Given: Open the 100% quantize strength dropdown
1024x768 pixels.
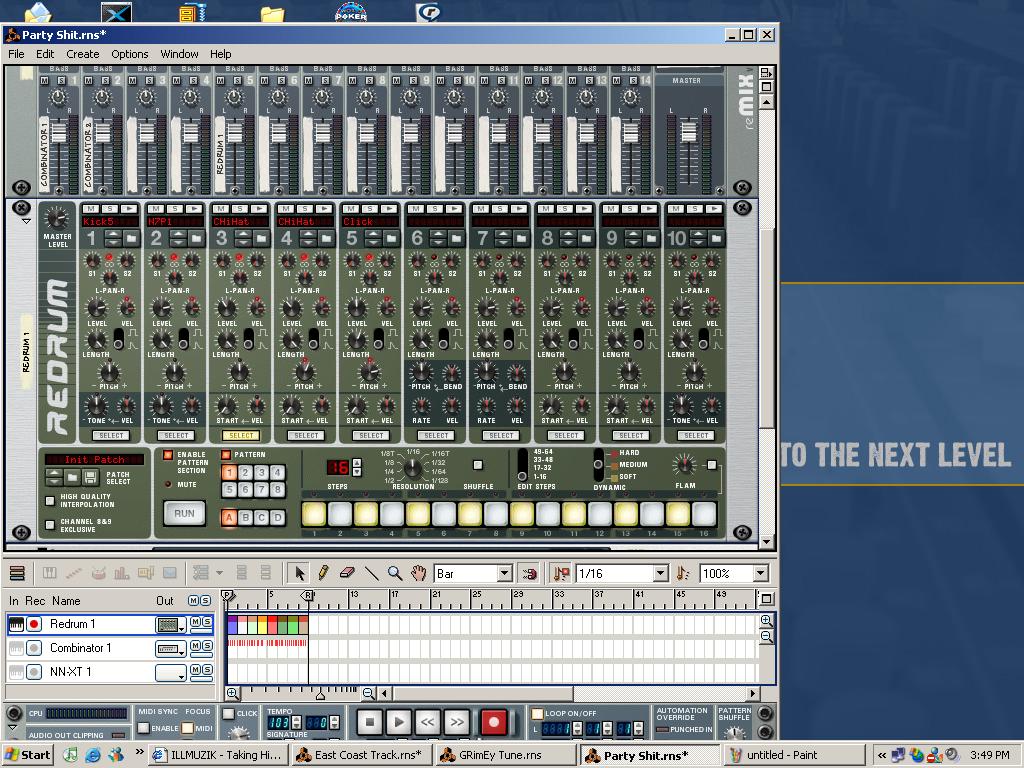Looking at the screenshot, I should (760, 573).
